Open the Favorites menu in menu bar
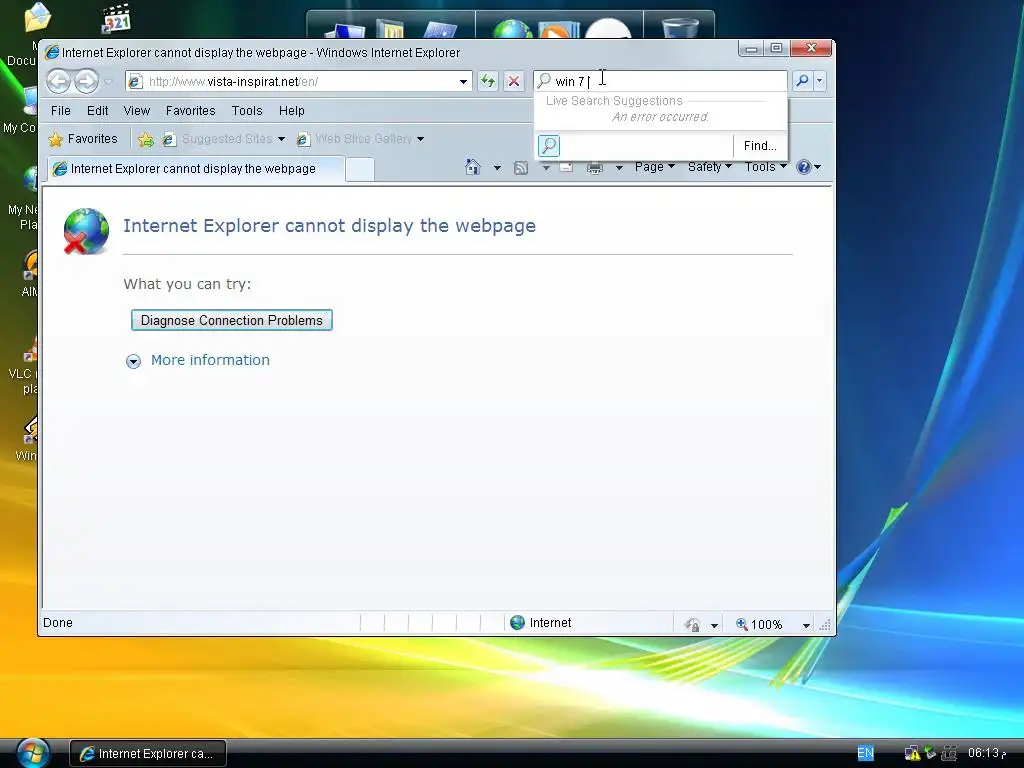 click(191, 110)
